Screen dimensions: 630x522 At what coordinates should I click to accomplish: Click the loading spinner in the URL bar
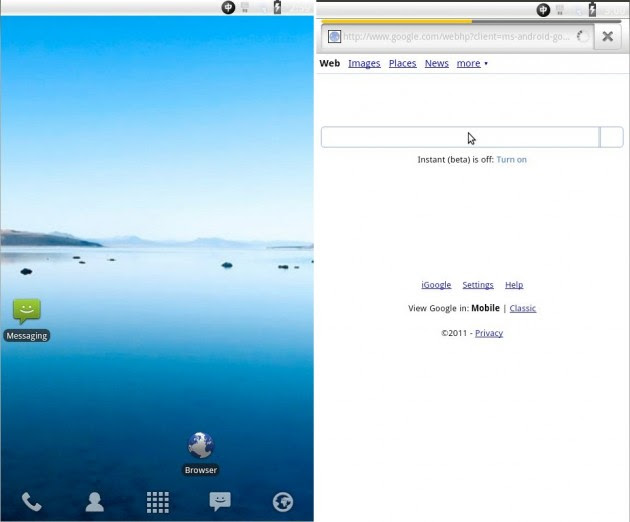pos(583,37)
